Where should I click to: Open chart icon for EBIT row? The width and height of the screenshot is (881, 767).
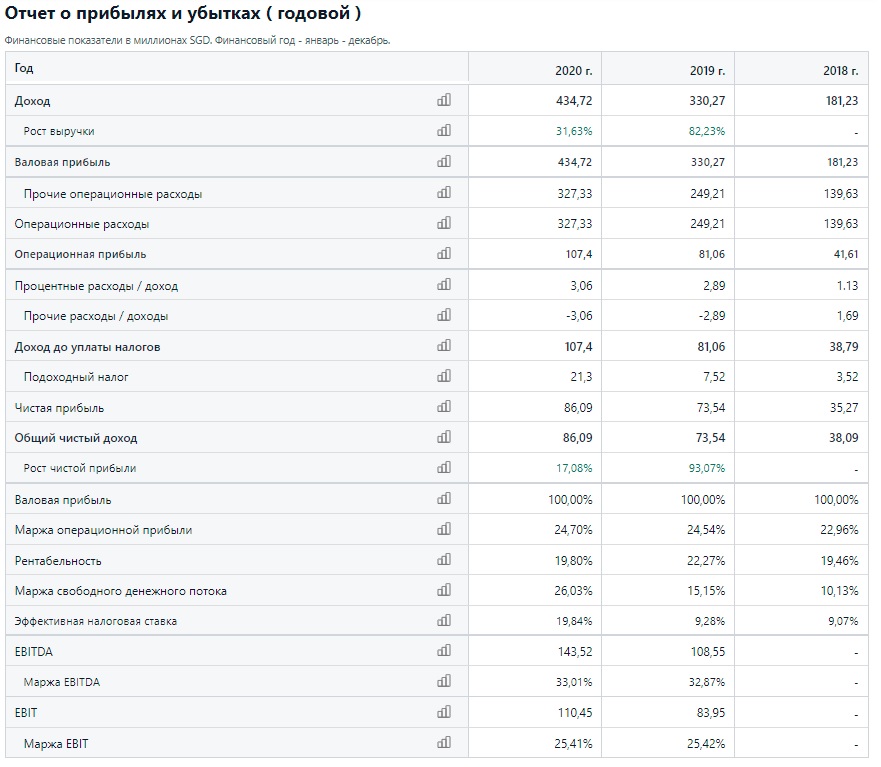pyautogui.click(x=444, y=712)
